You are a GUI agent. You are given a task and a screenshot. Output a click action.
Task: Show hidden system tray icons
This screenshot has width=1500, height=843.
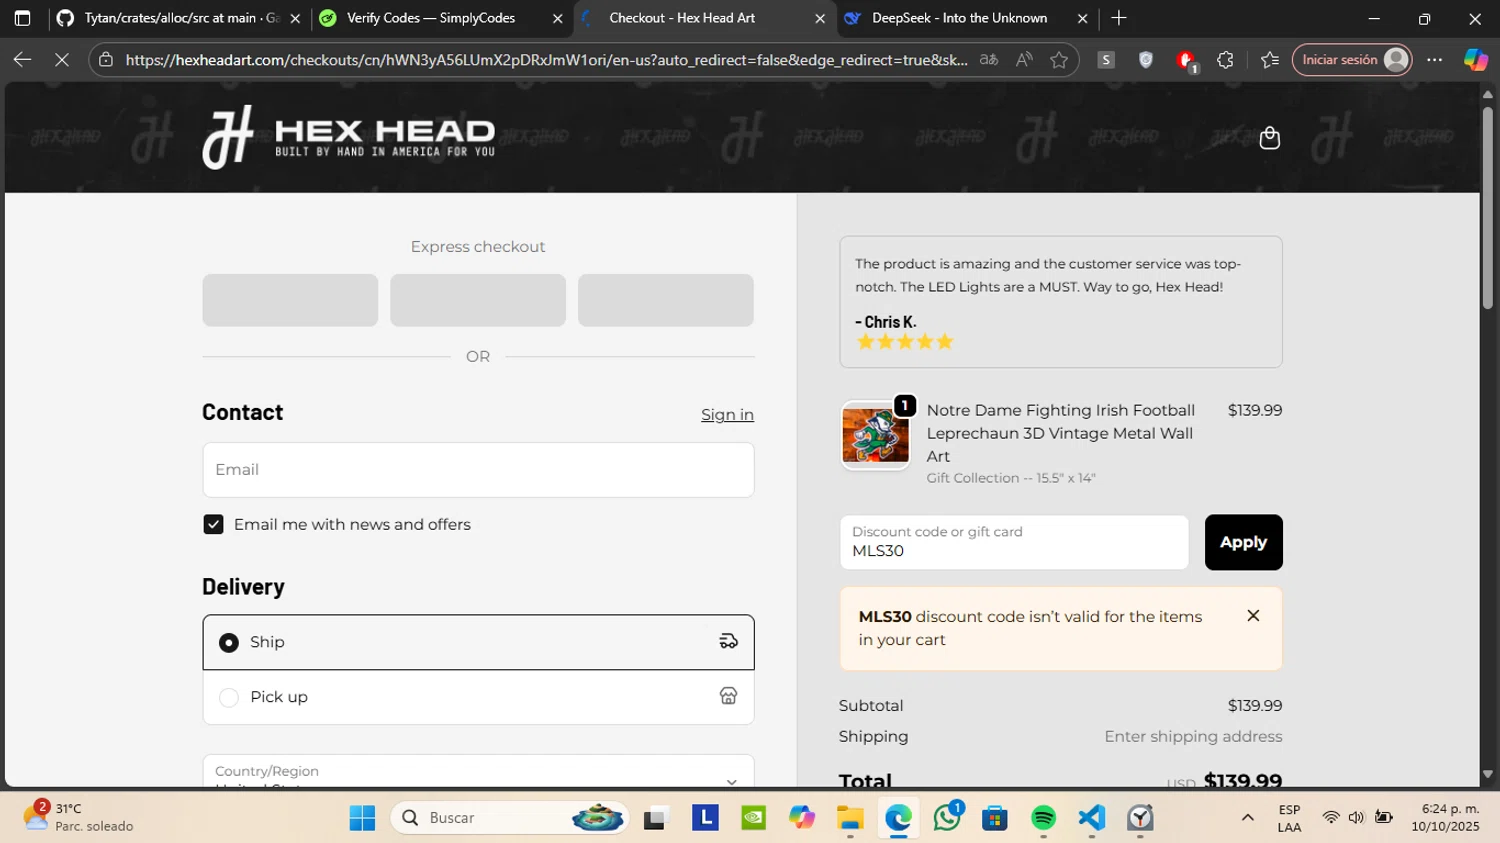click(1247, 818)
